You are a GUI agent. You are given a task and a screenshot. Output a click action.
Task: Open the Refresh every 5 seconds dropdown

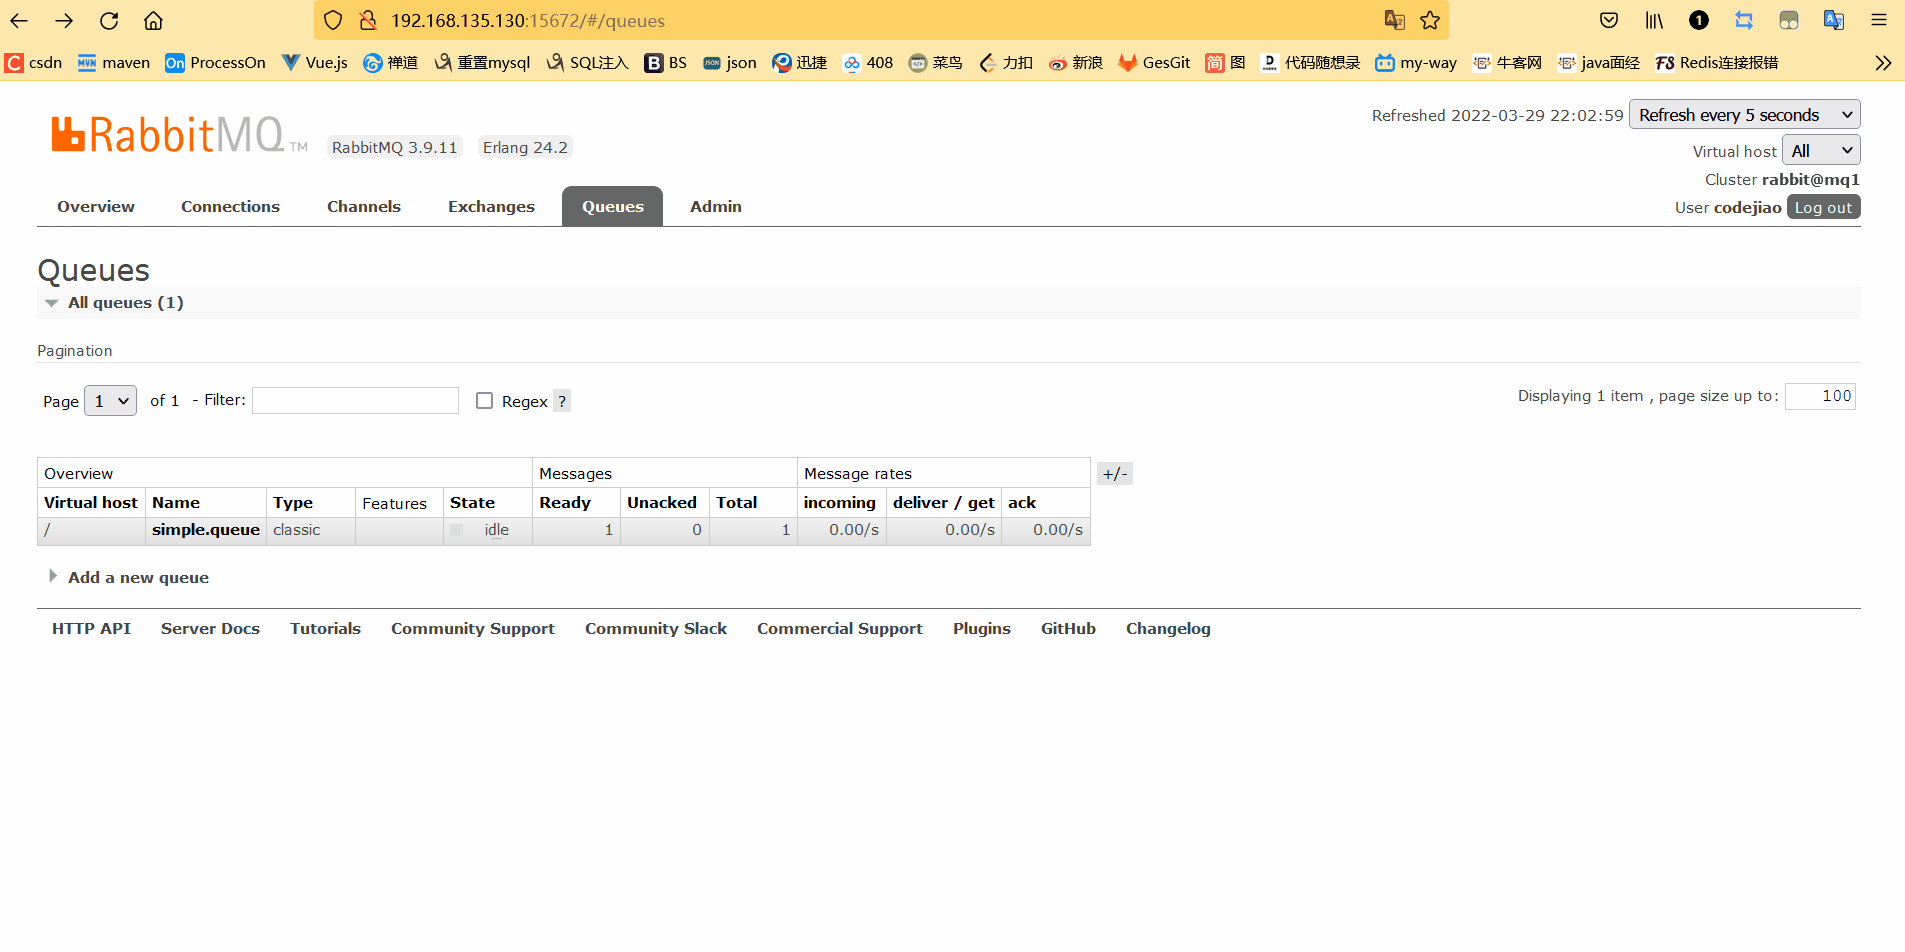(x=1745, y=115)
